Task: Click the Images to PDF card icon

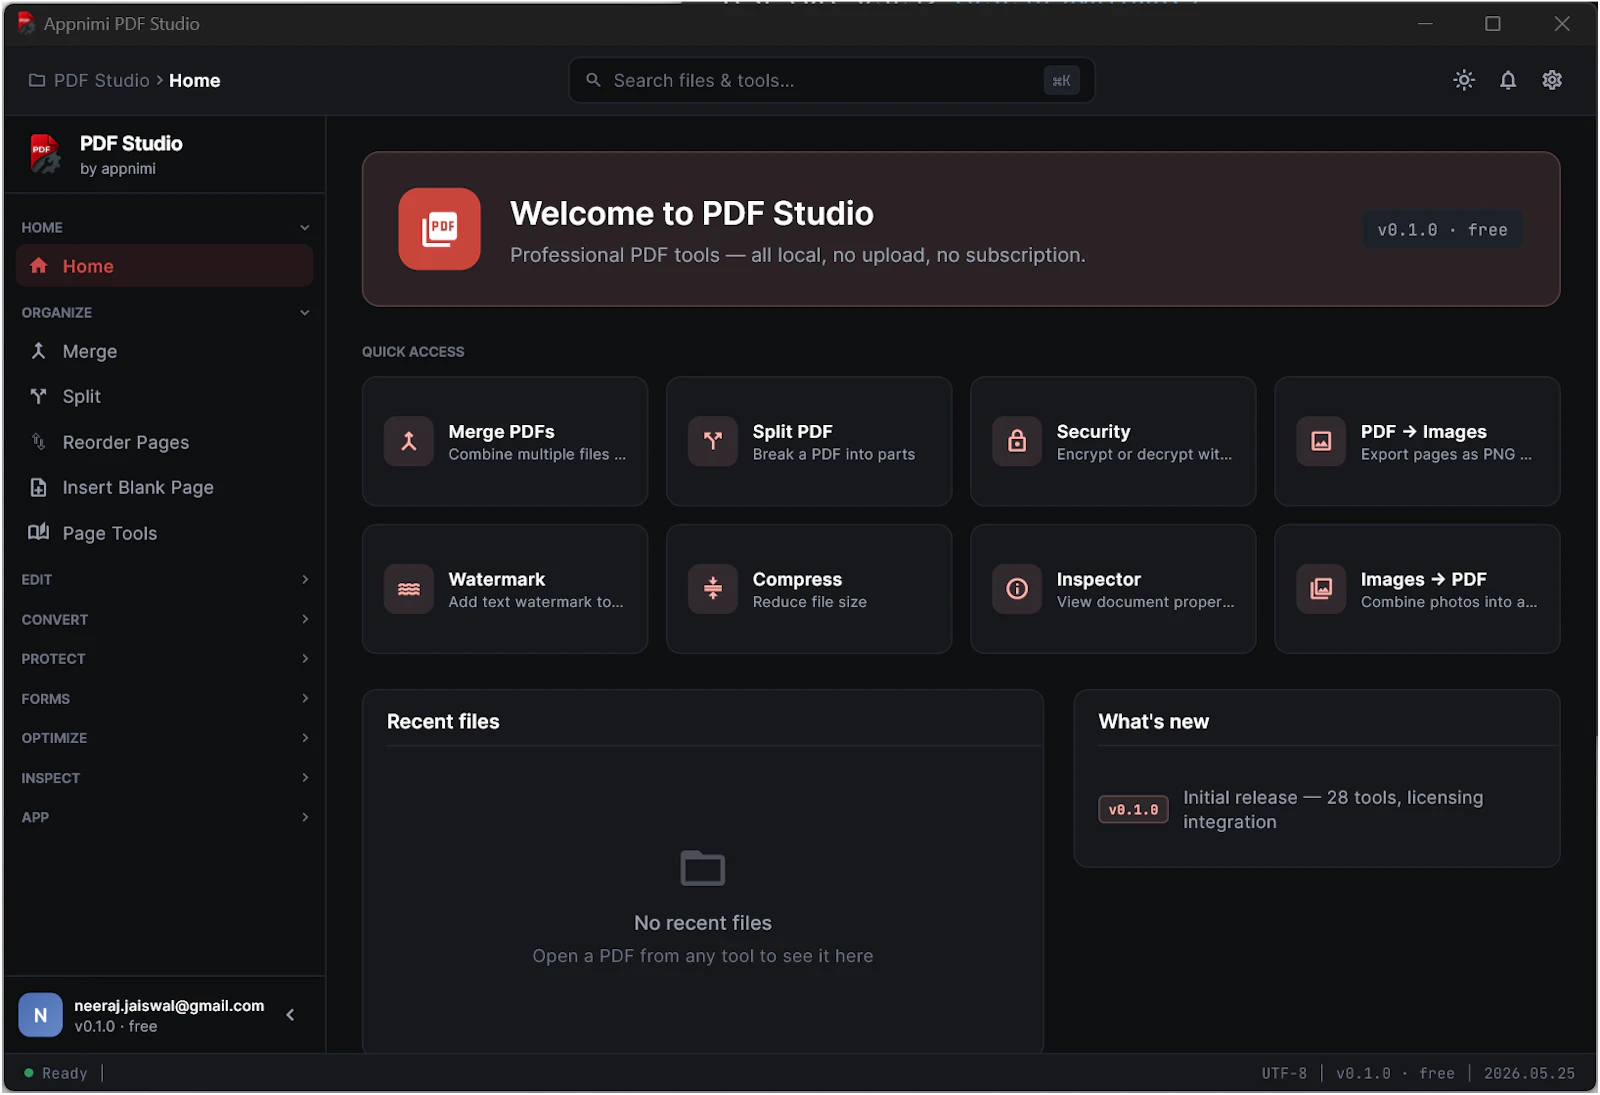Action: (1321, 589)
